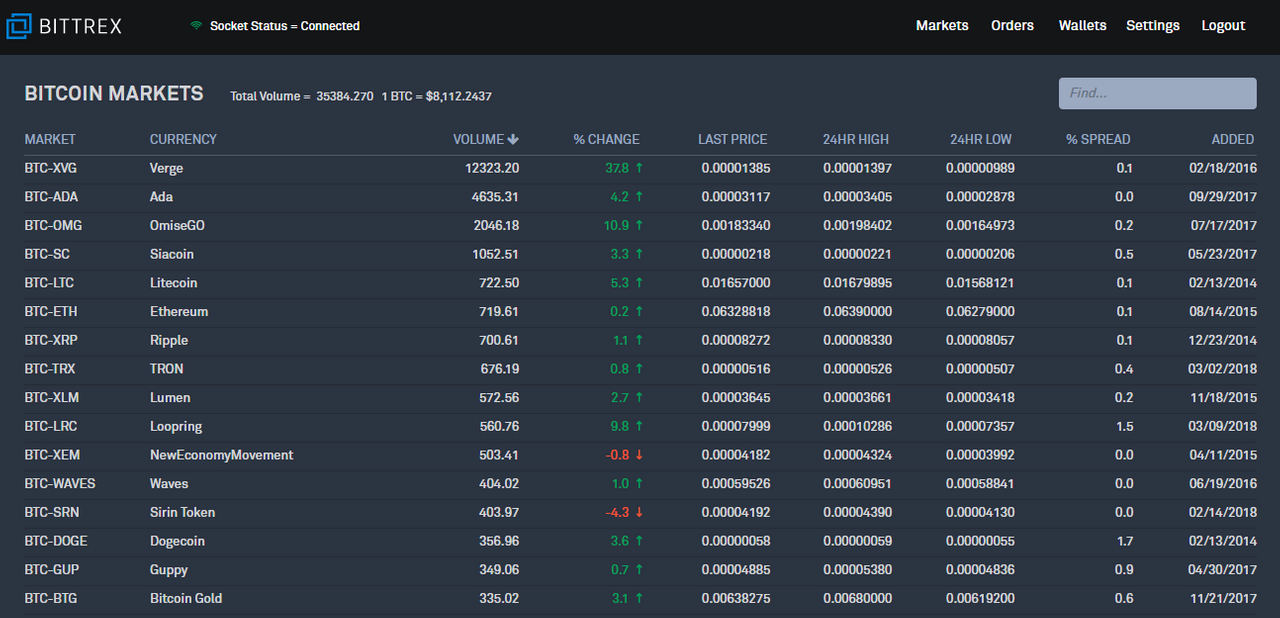Open the BTC-DOGE market row
1280x618 pixels.
tap(640, 541)
